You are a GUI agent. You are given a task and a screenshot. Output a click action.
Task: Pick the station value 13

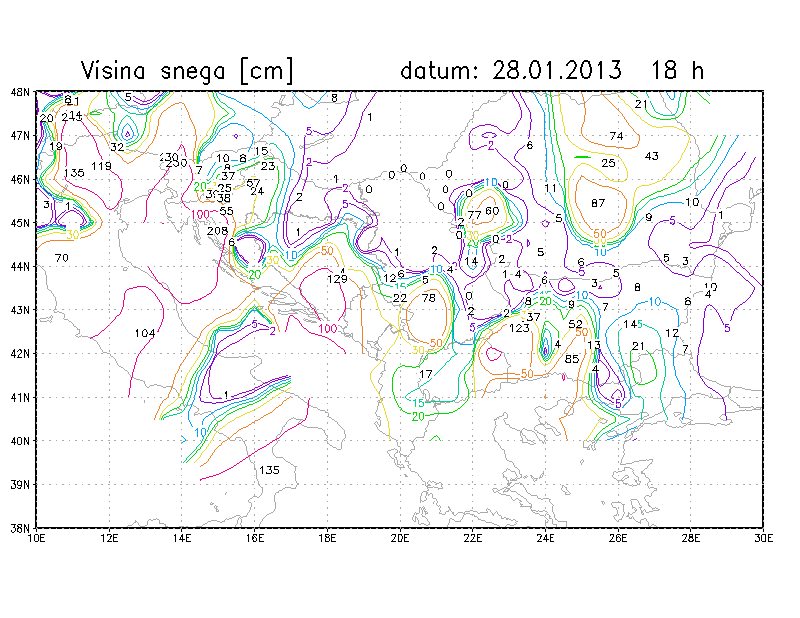594,345
